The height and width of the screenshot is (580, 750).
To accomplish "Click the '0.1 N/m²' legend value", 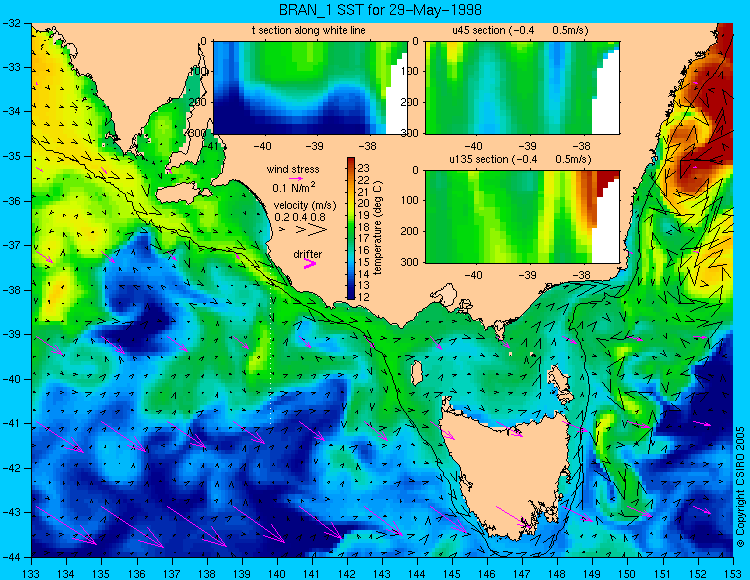I will click(294, 187).
